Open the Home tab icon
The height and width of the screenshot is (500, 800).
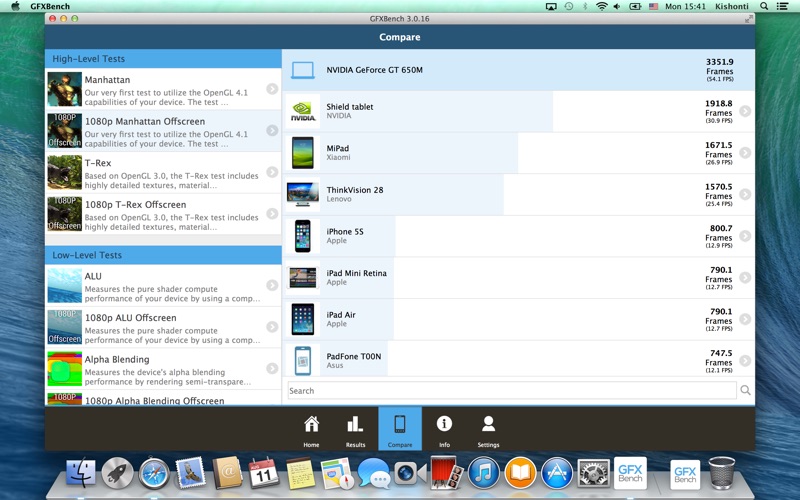[x=311, y=429]
